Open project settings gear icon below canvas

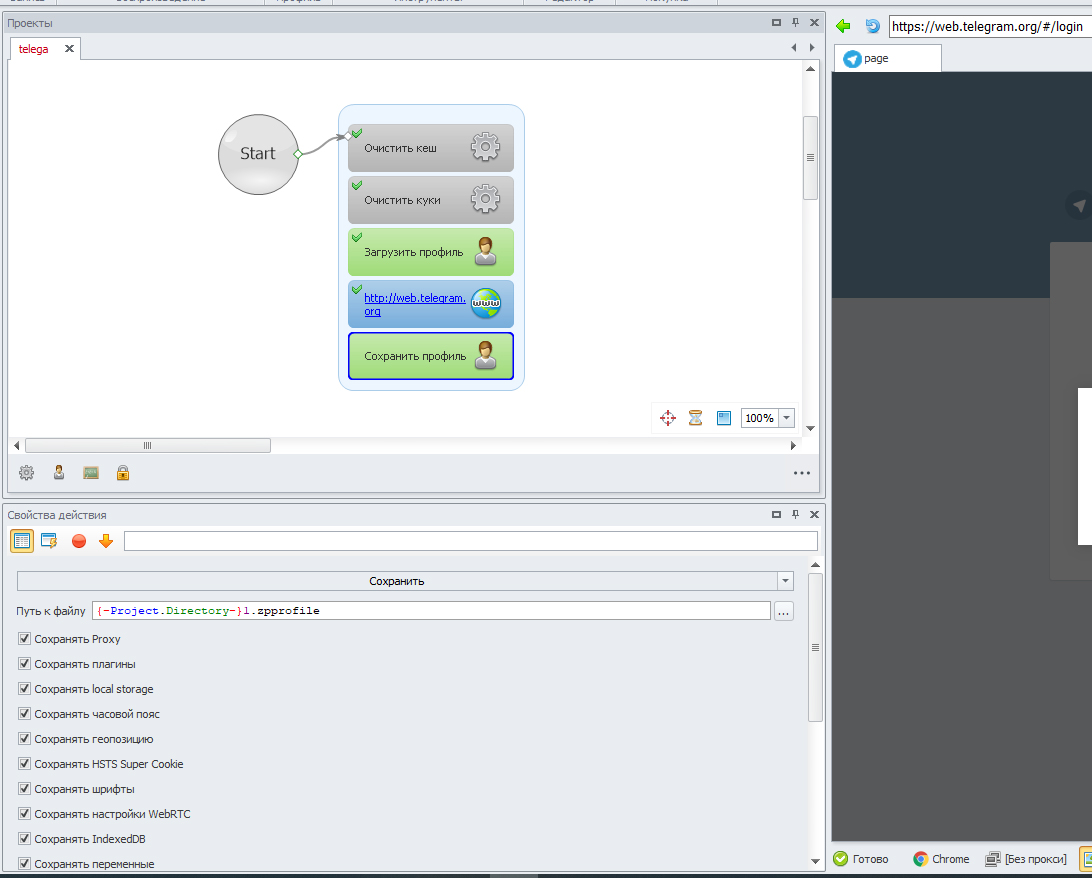pyautogui.click(x=26, y=473)
